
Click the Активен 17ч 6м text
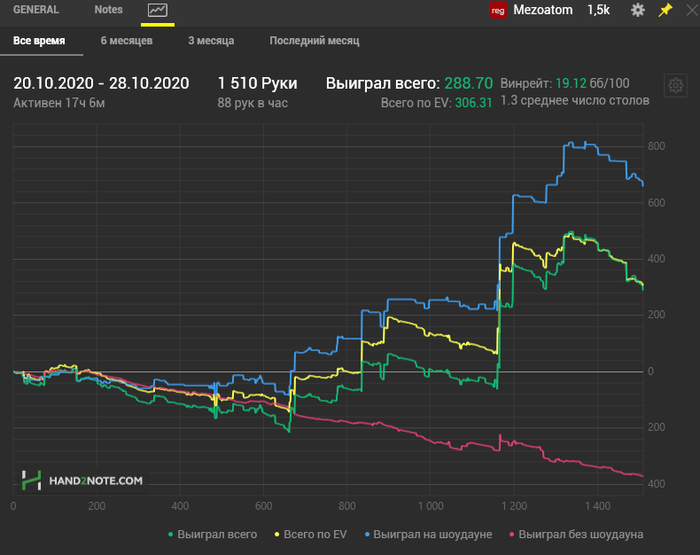[59, 103]
